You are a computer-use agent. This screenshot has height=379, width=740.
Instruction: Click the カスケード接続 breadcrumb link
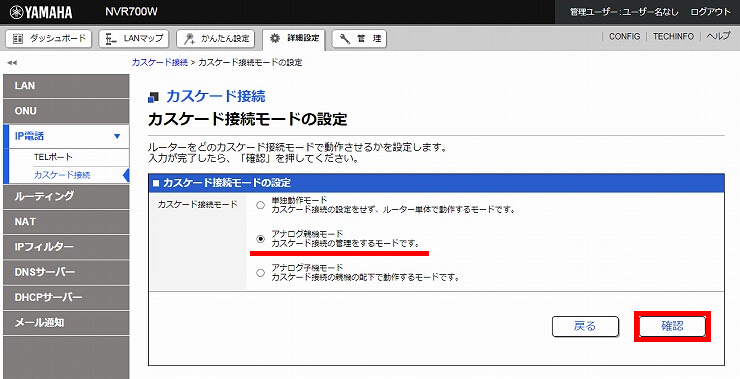(x=160, y=62)
